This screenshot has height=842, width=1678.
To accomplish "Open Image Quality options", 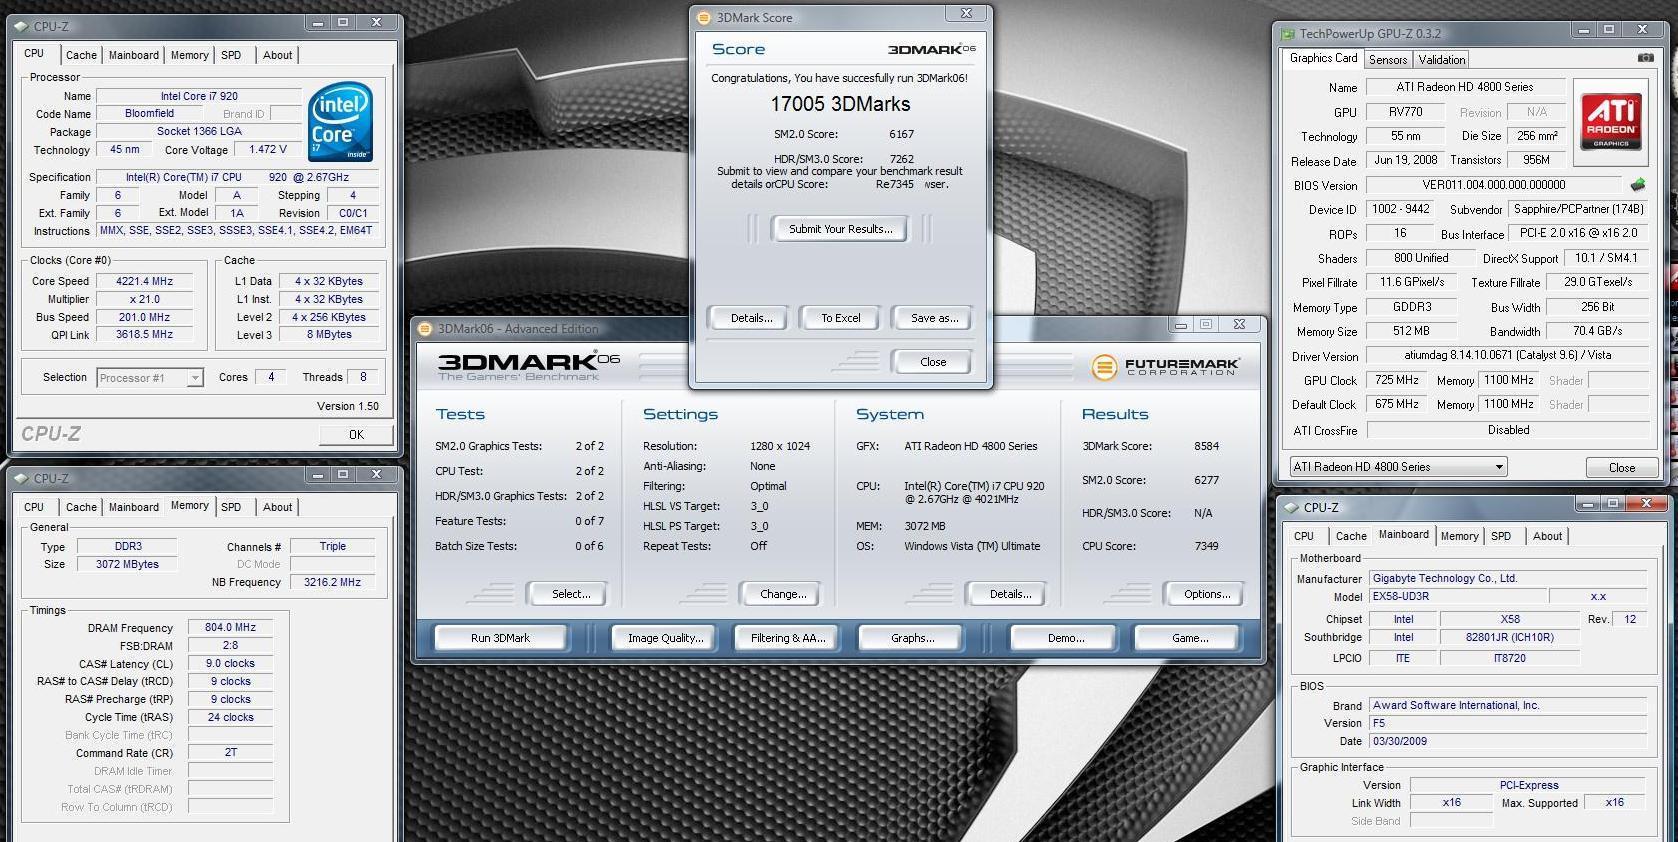I will point(665,638).
